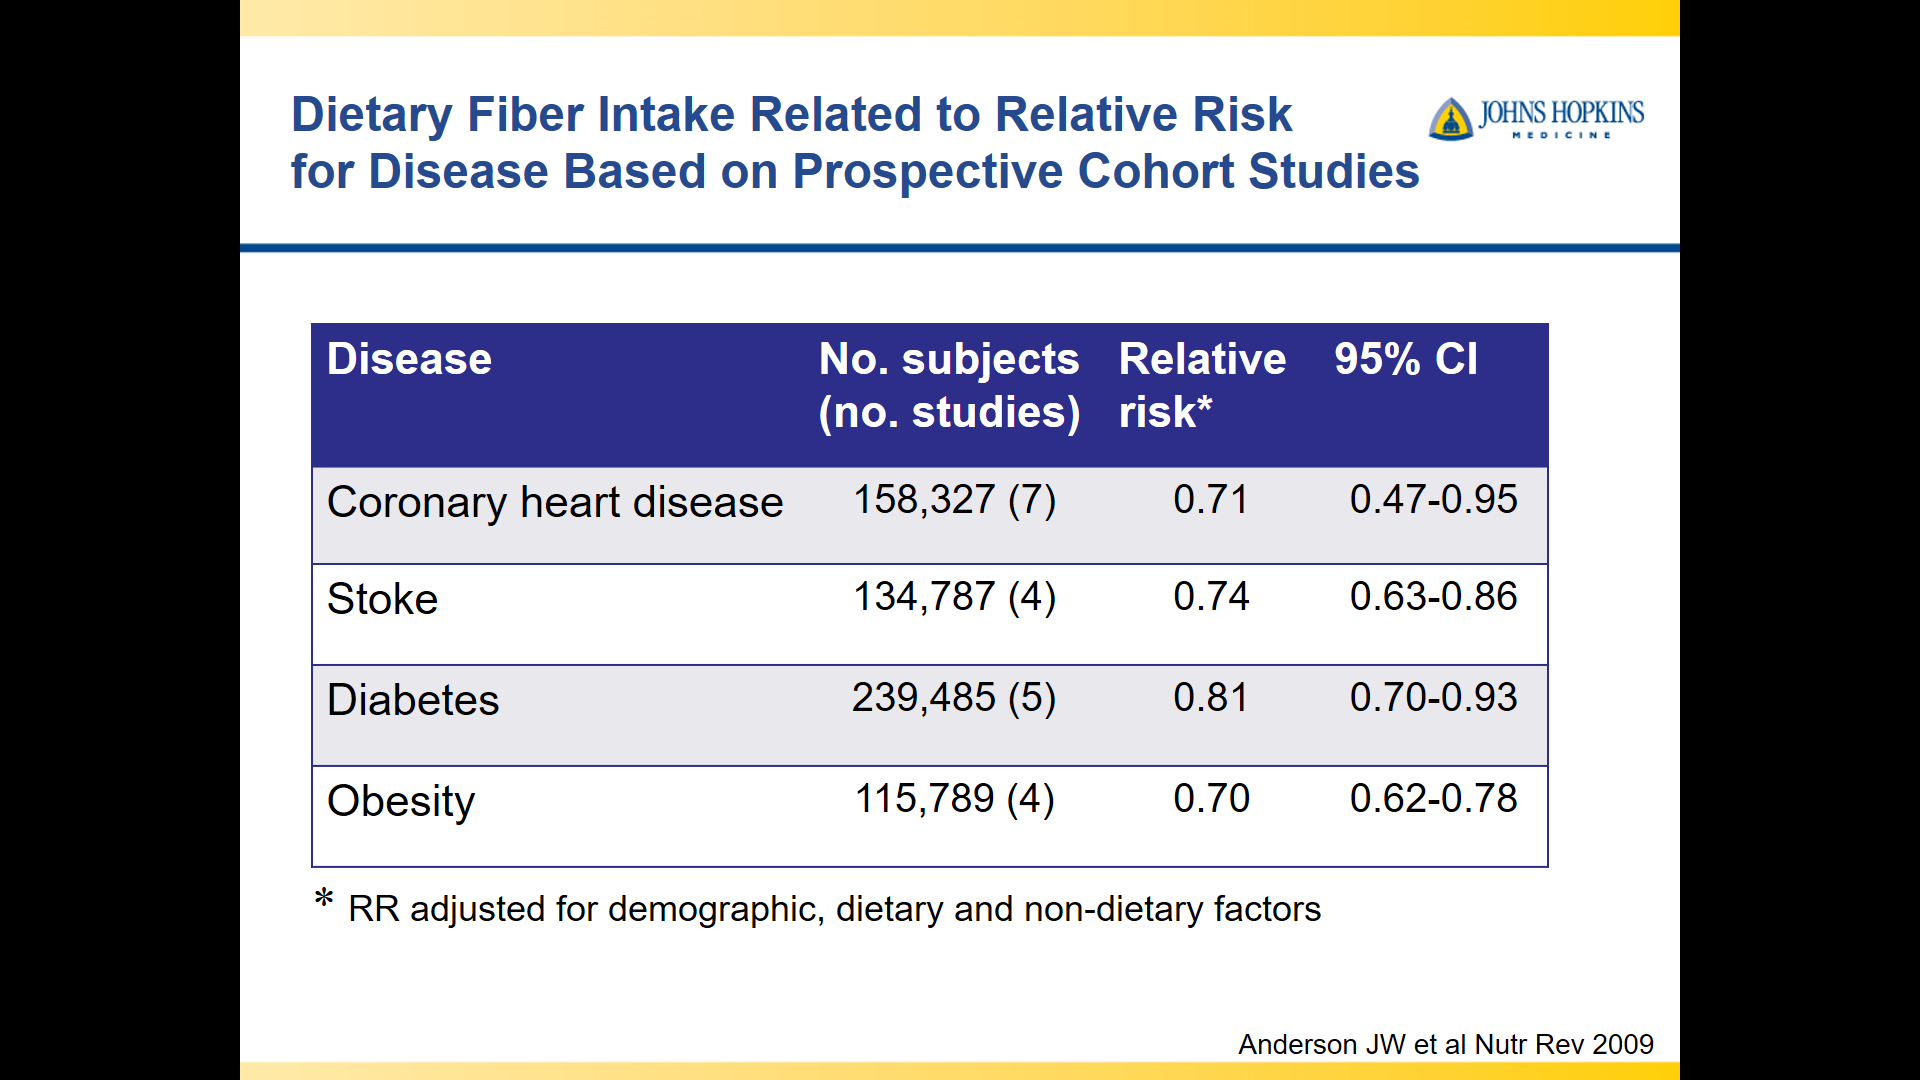
Task: Click the Obesity row label
Action: tap(400, 801)
